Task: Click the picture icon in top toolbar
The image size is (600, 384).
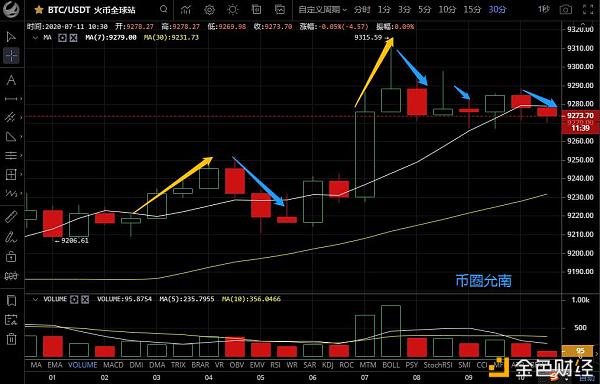Action: [x=280, y=10]
